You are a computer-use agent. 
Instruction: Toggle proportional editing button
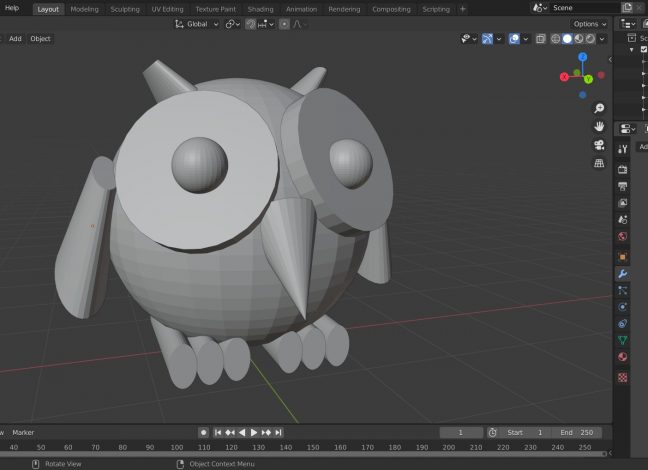(284, 24)
